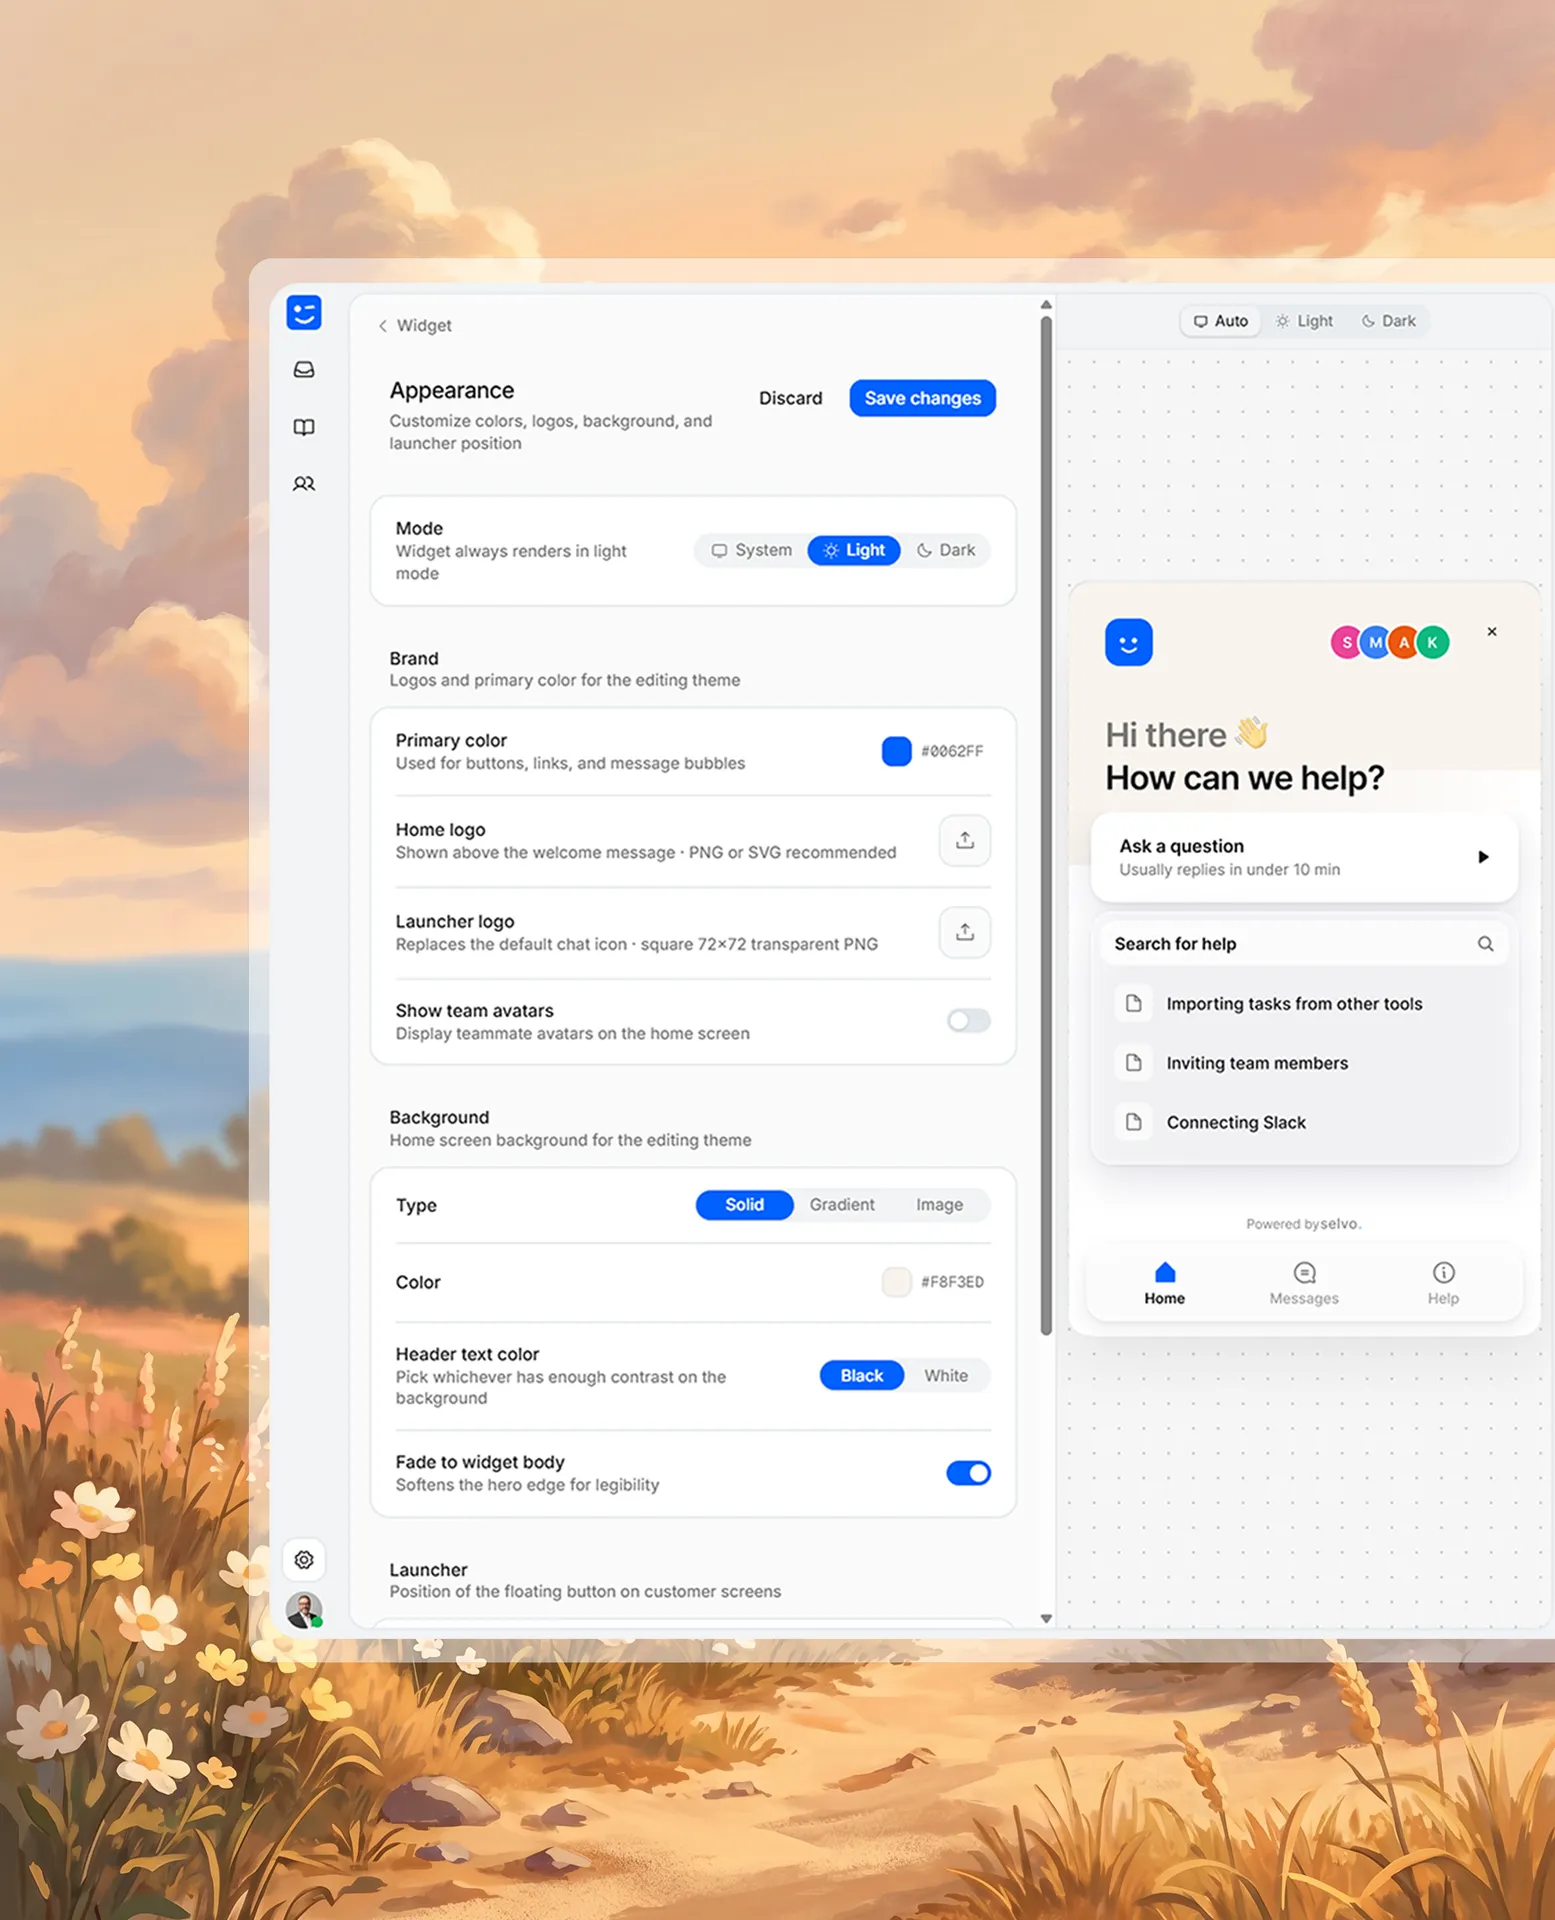Select Gradient background type
This screenshot has width=1555, height=1920.
[842, 1205]
